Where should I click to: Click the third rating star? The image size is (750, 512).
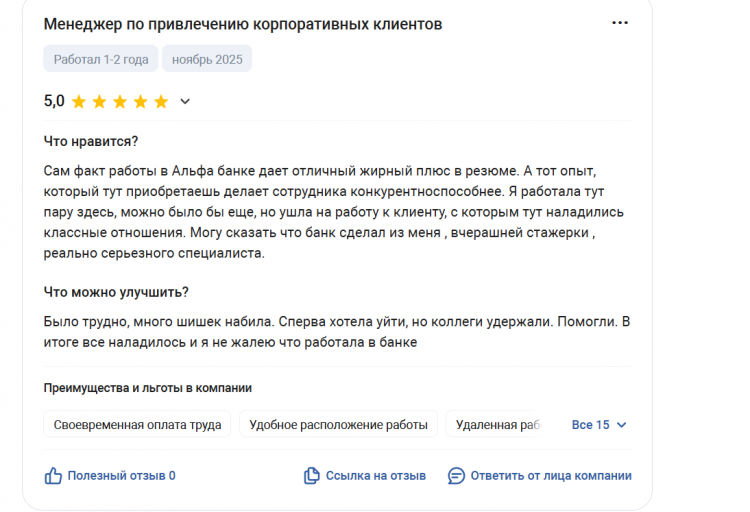click(x=119, y=101)
